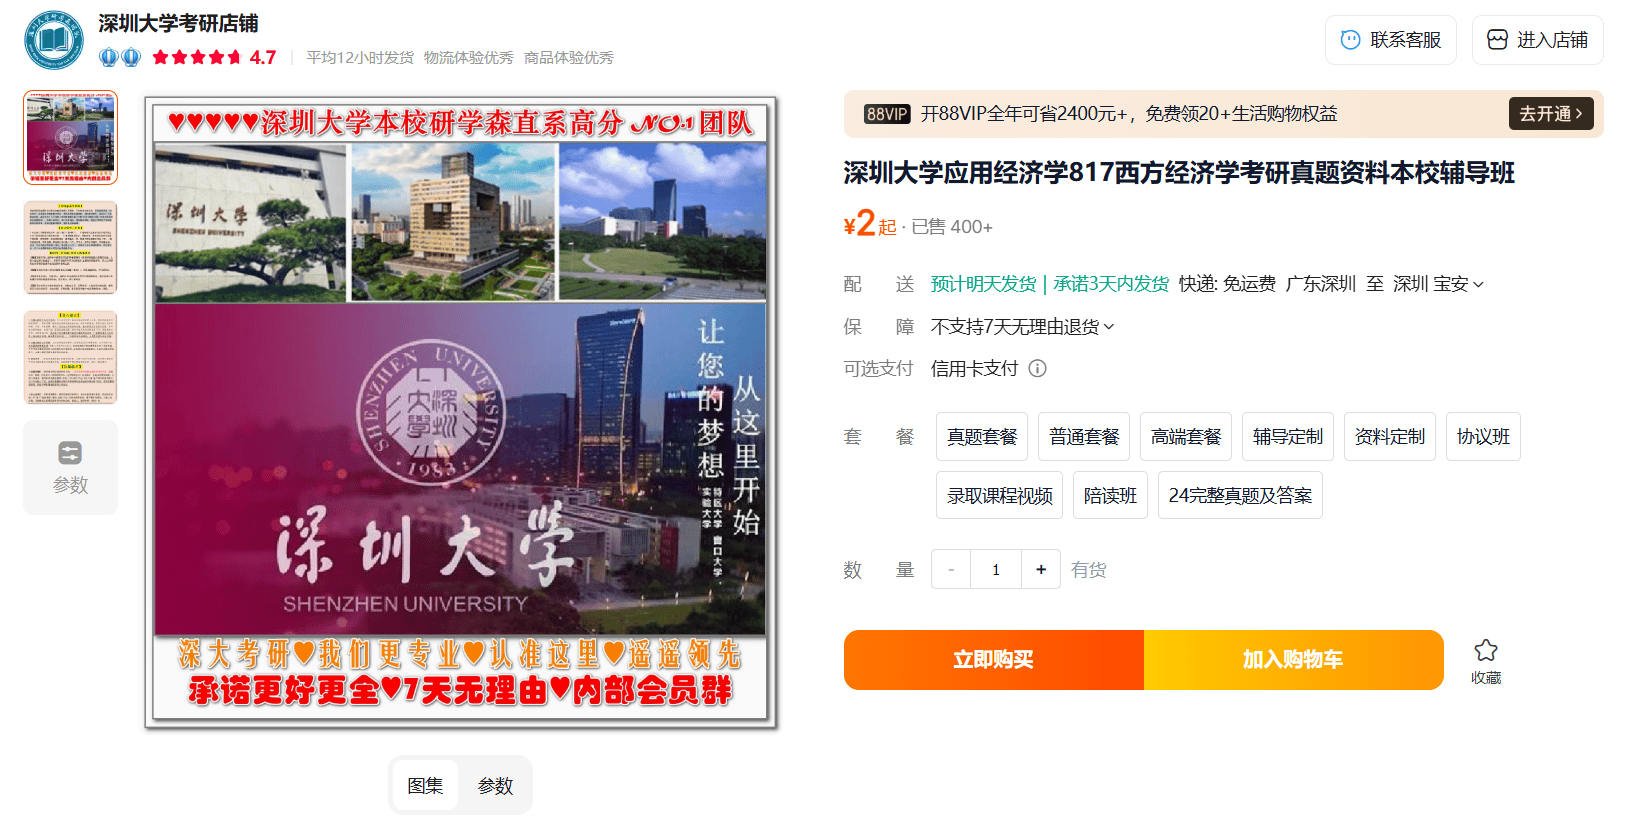Click 加入购物车 add to cart
This screenshot has width=1627, height=831.
(x=1294, y=660)
